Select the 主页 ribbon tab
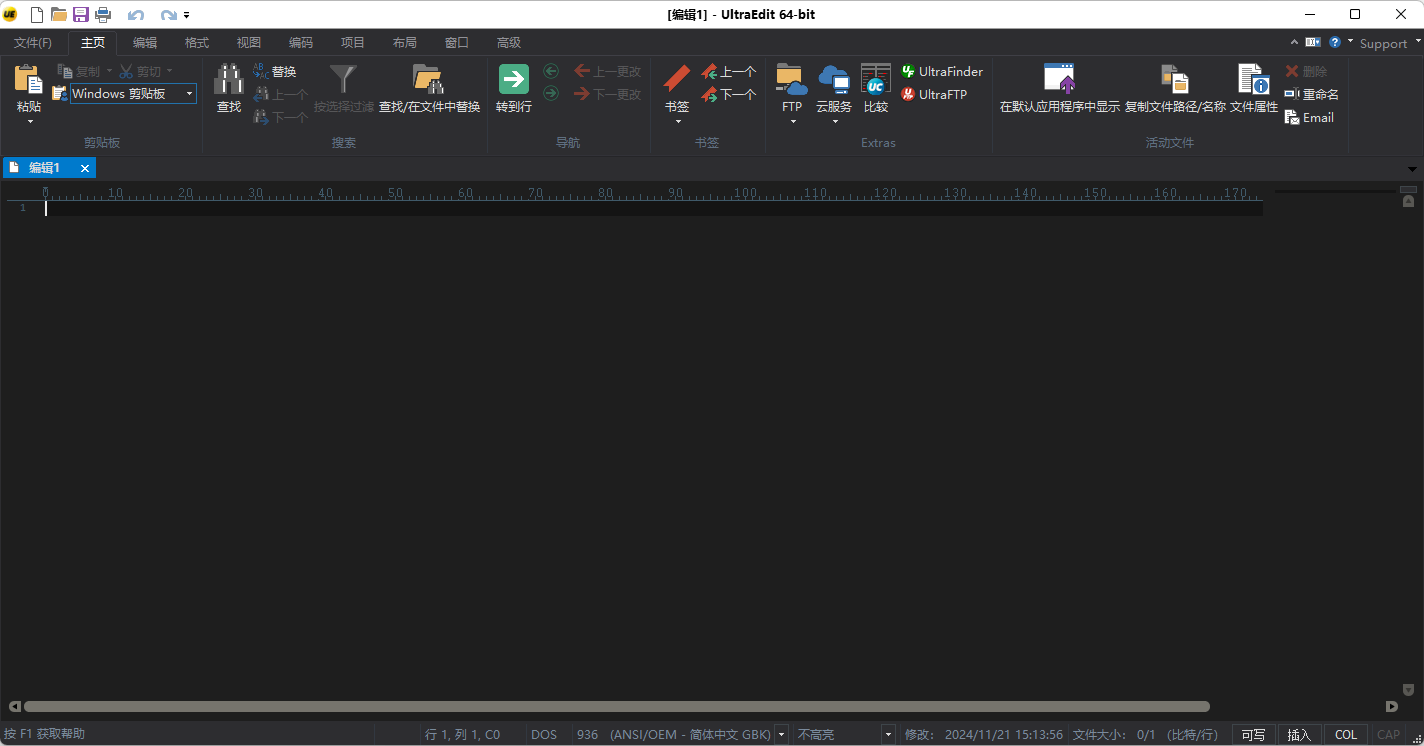The image size is (1424, 746). pos(93,43)
